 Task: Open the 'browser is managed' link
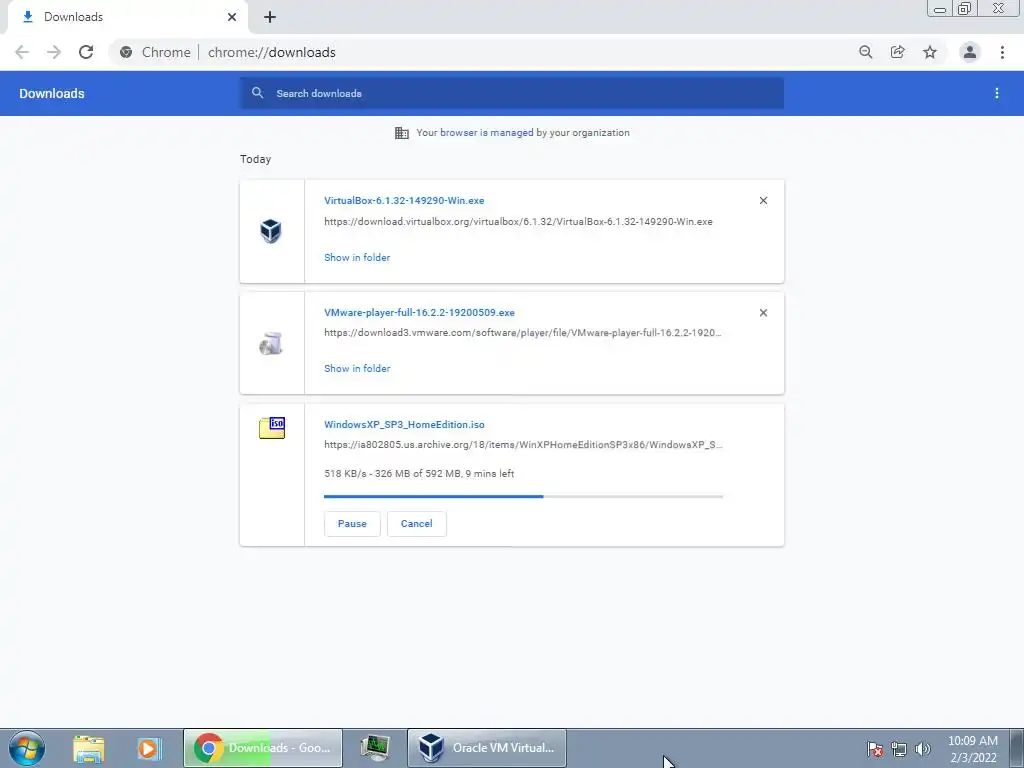coord(487,133)
